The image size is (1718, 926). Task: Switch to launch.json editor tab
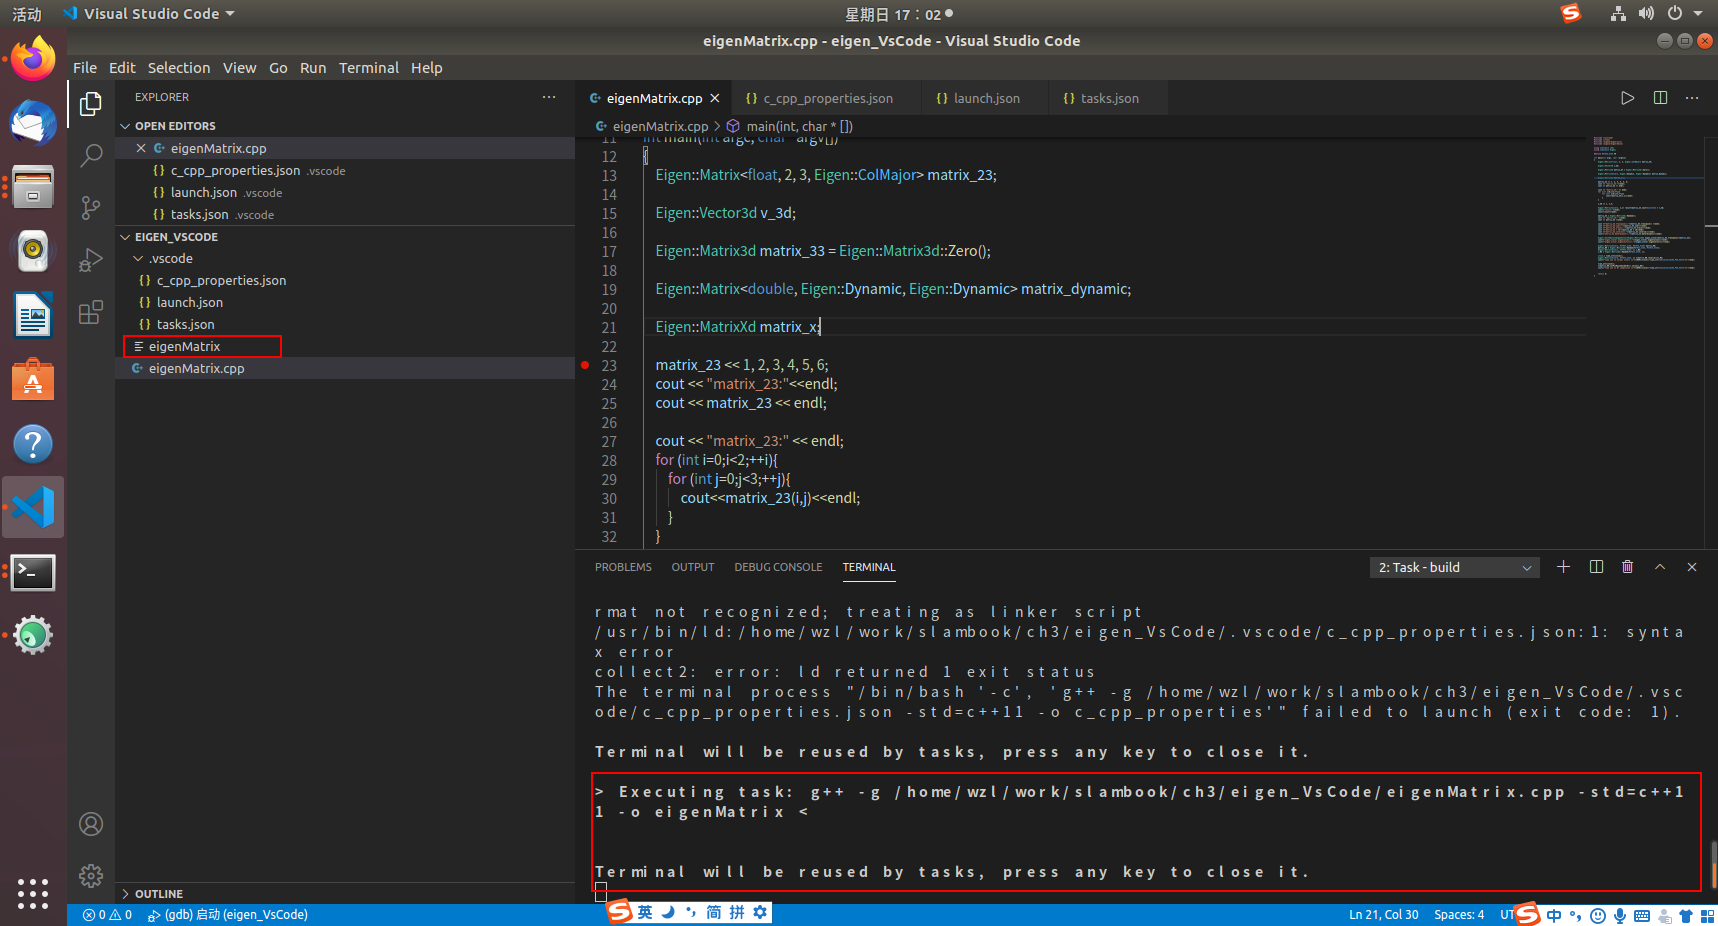coord(986,98)
